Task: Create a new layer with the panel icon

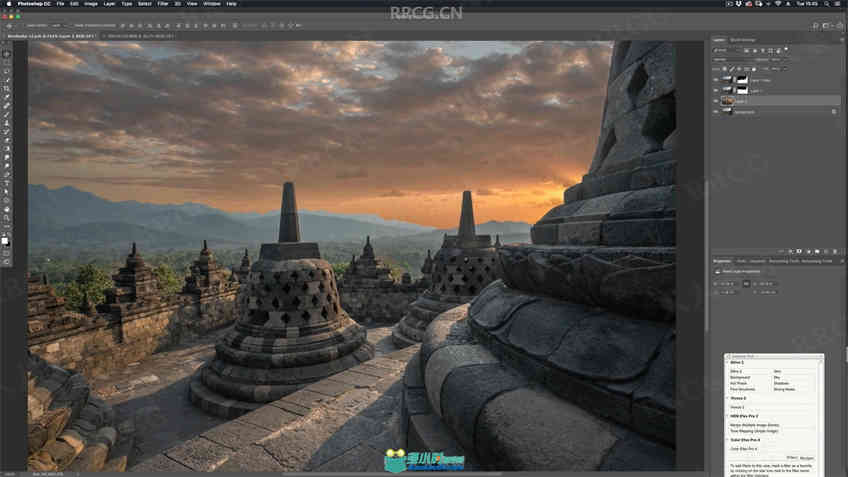Action: (x=826, y=251)
